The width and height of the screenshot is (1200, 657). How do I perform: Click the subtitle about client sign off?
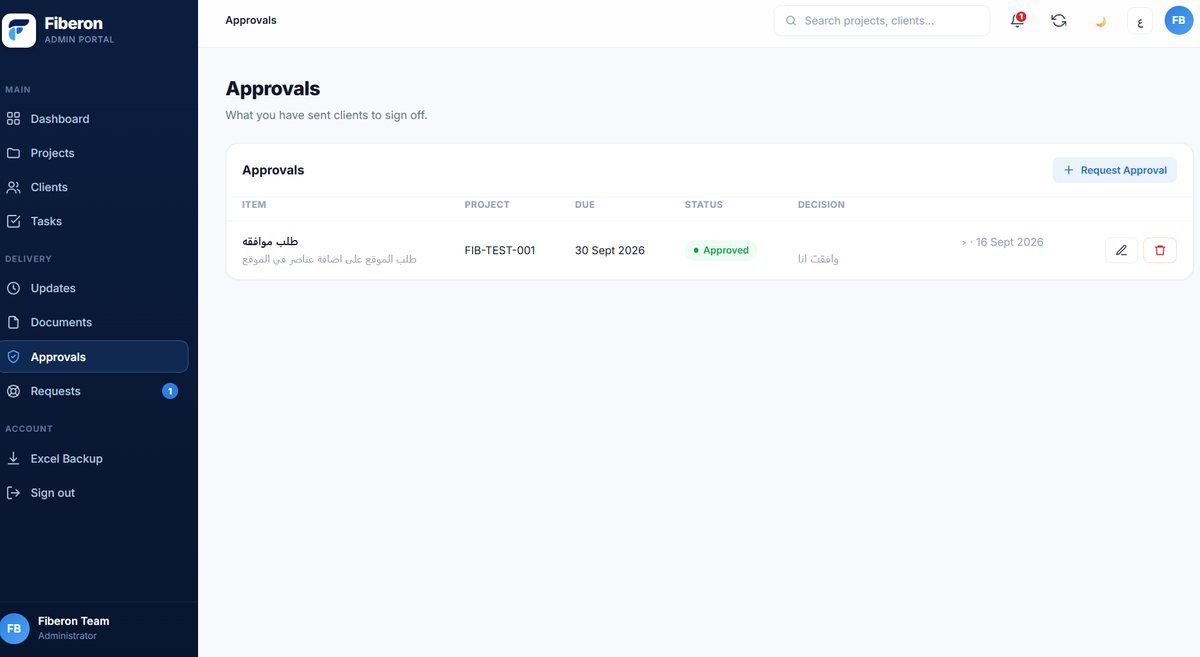point(326,115)
